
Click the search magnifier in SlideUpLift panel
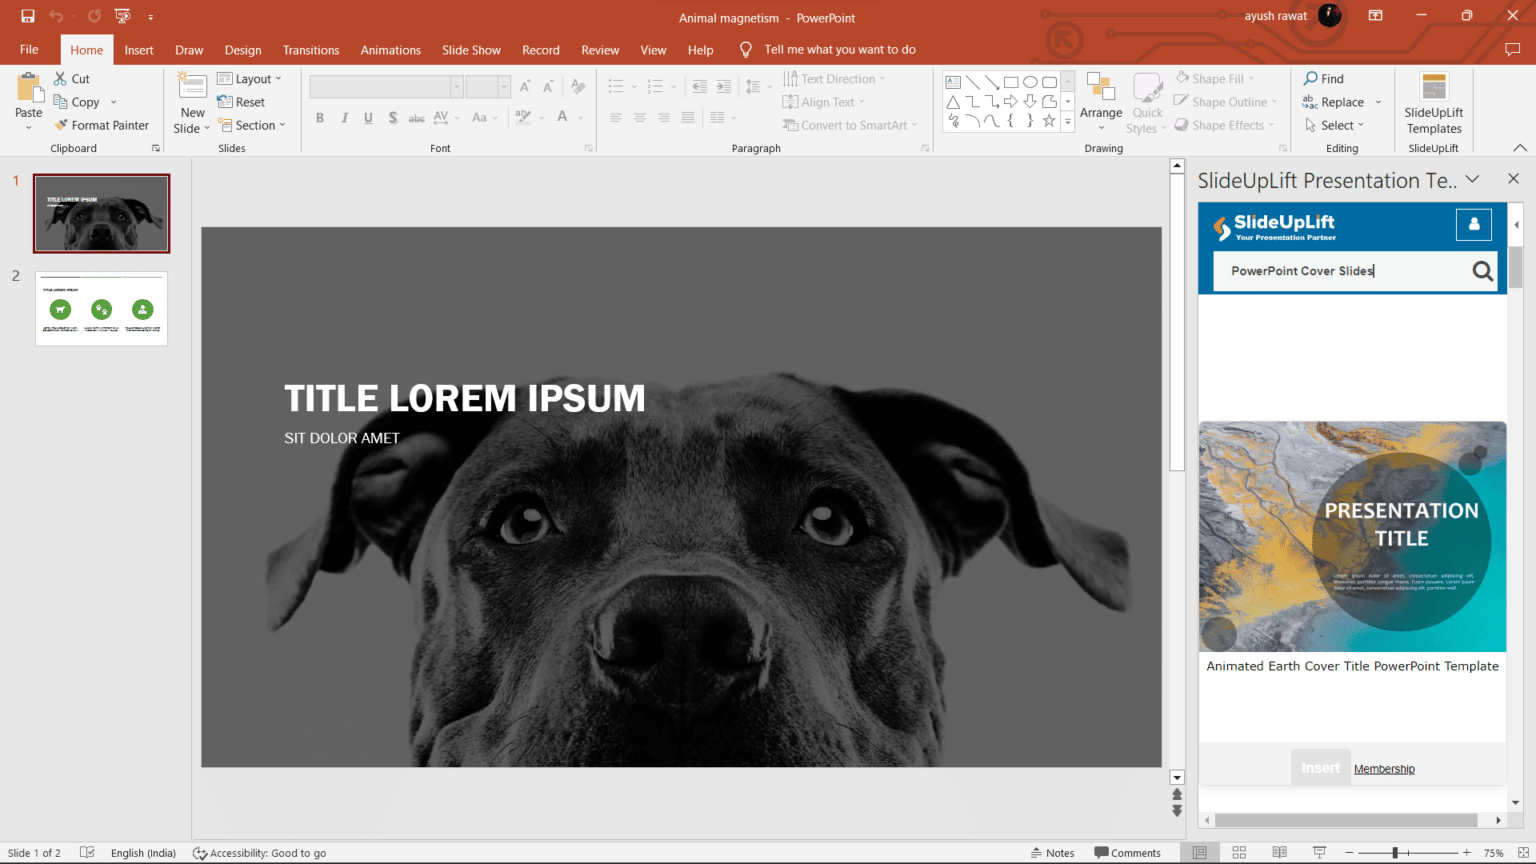point(1482,271)
